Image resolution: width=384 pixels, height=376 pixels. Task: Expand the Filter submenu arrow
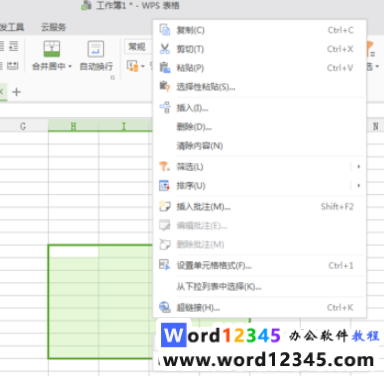(x=359, y=166)
